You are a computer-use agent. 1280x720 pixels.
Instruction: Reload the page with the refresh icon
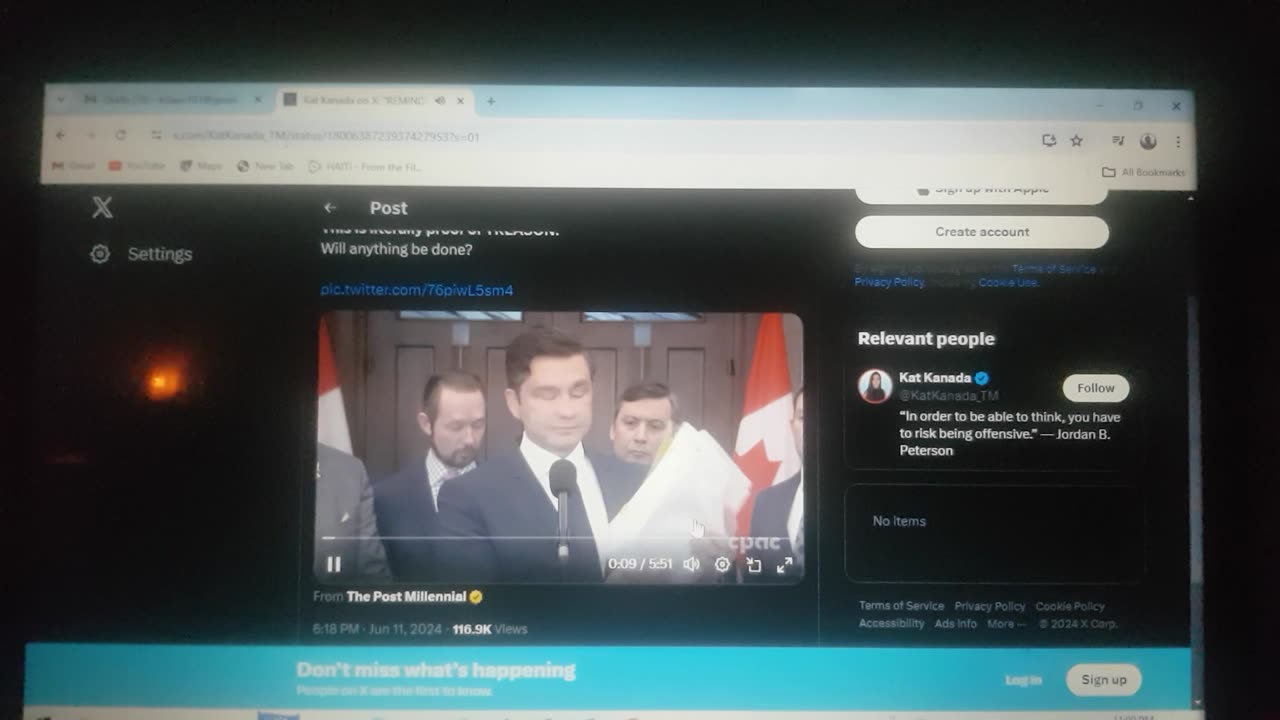point(120,136)
